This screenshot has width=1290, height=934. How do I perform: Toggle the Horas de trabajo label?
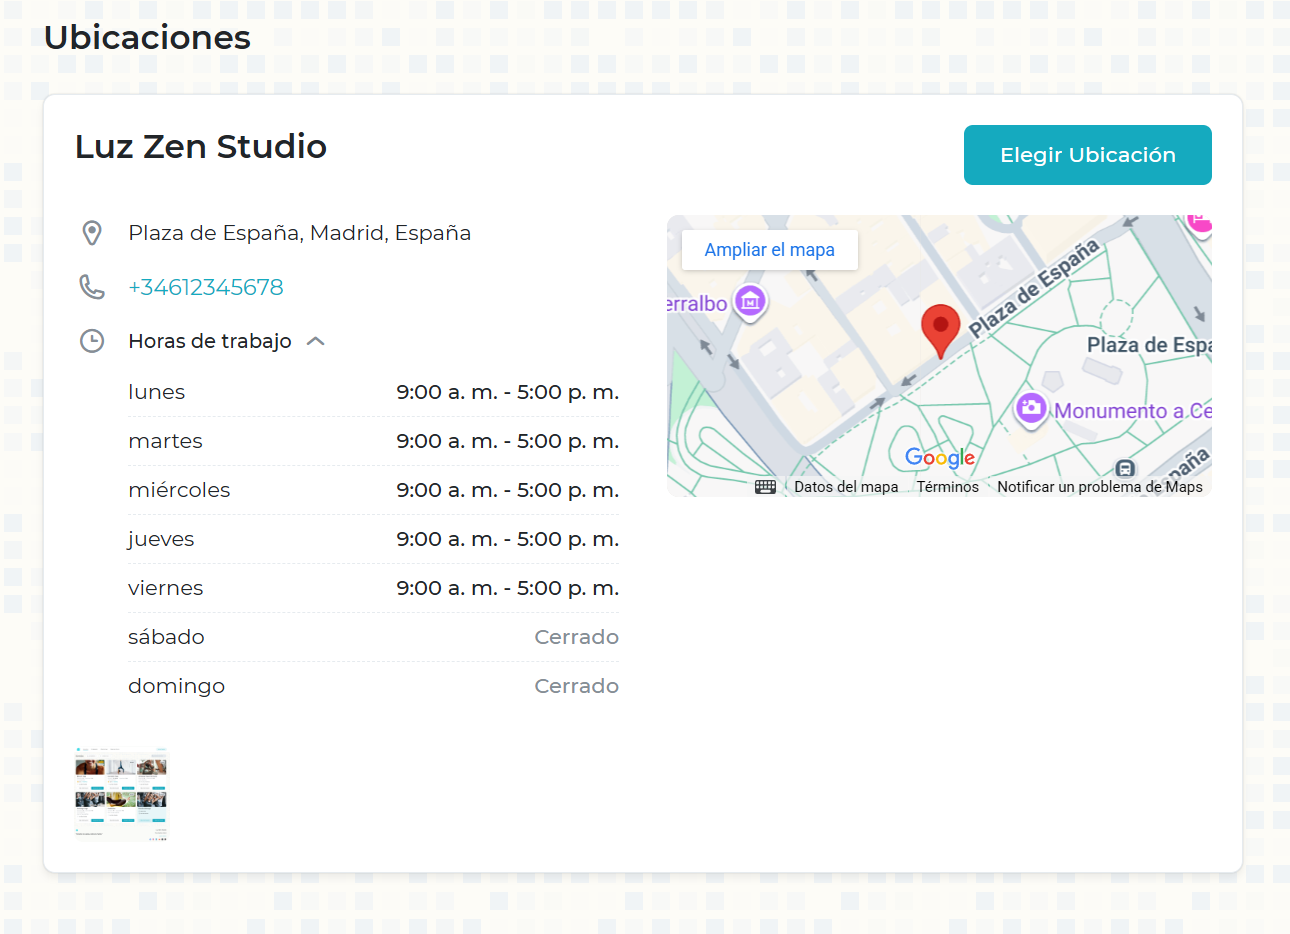(x=210, y=341)
